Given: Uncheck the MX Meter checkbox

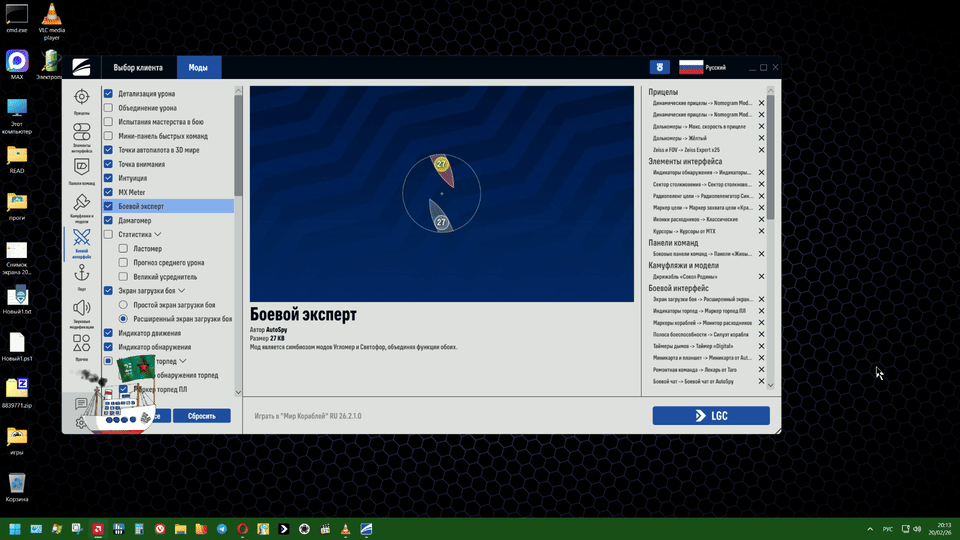Looking at the screenshot, I should (108, 192).
